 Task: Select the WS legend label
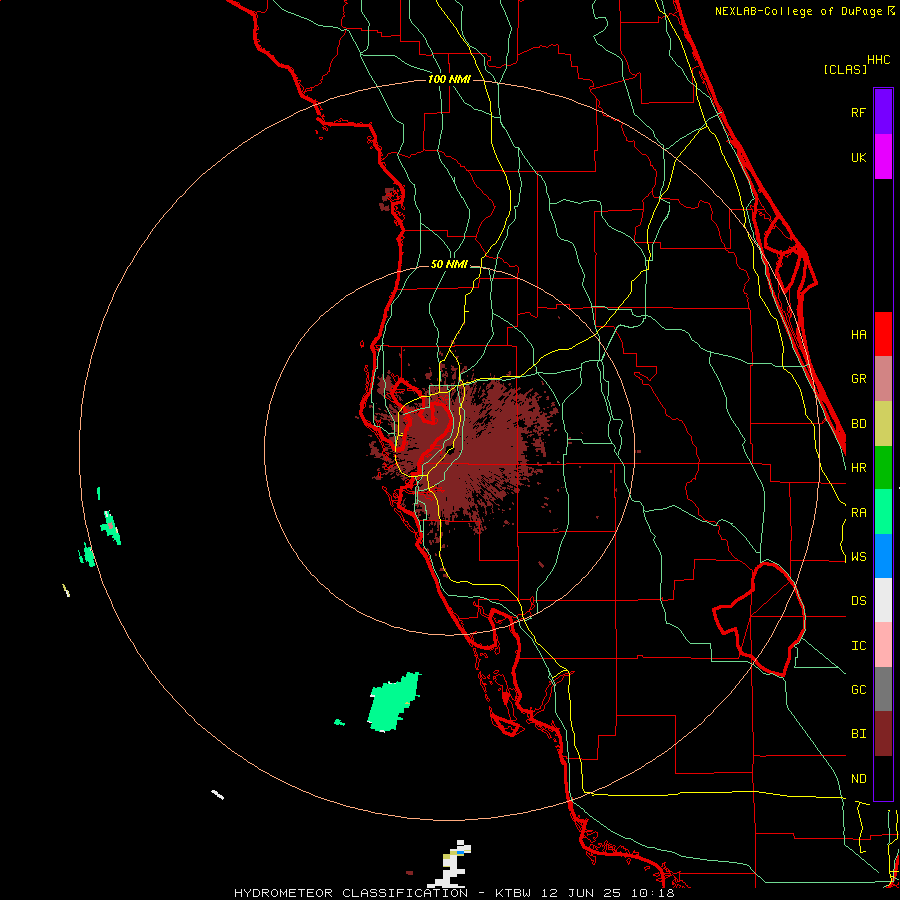858,557
